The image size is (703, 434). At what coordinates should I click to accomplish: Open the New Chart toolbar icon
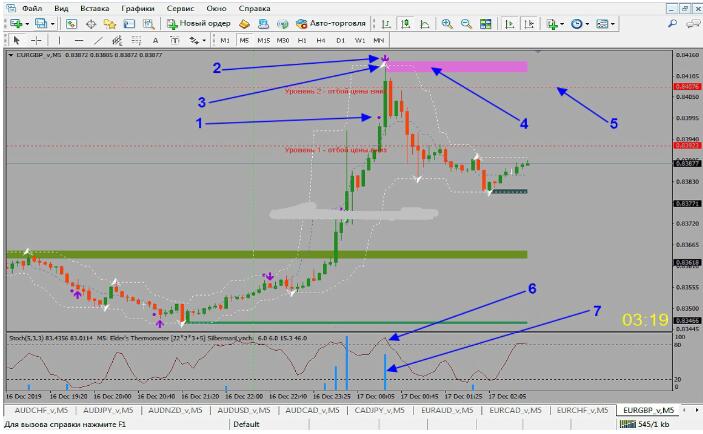(16, 24)
